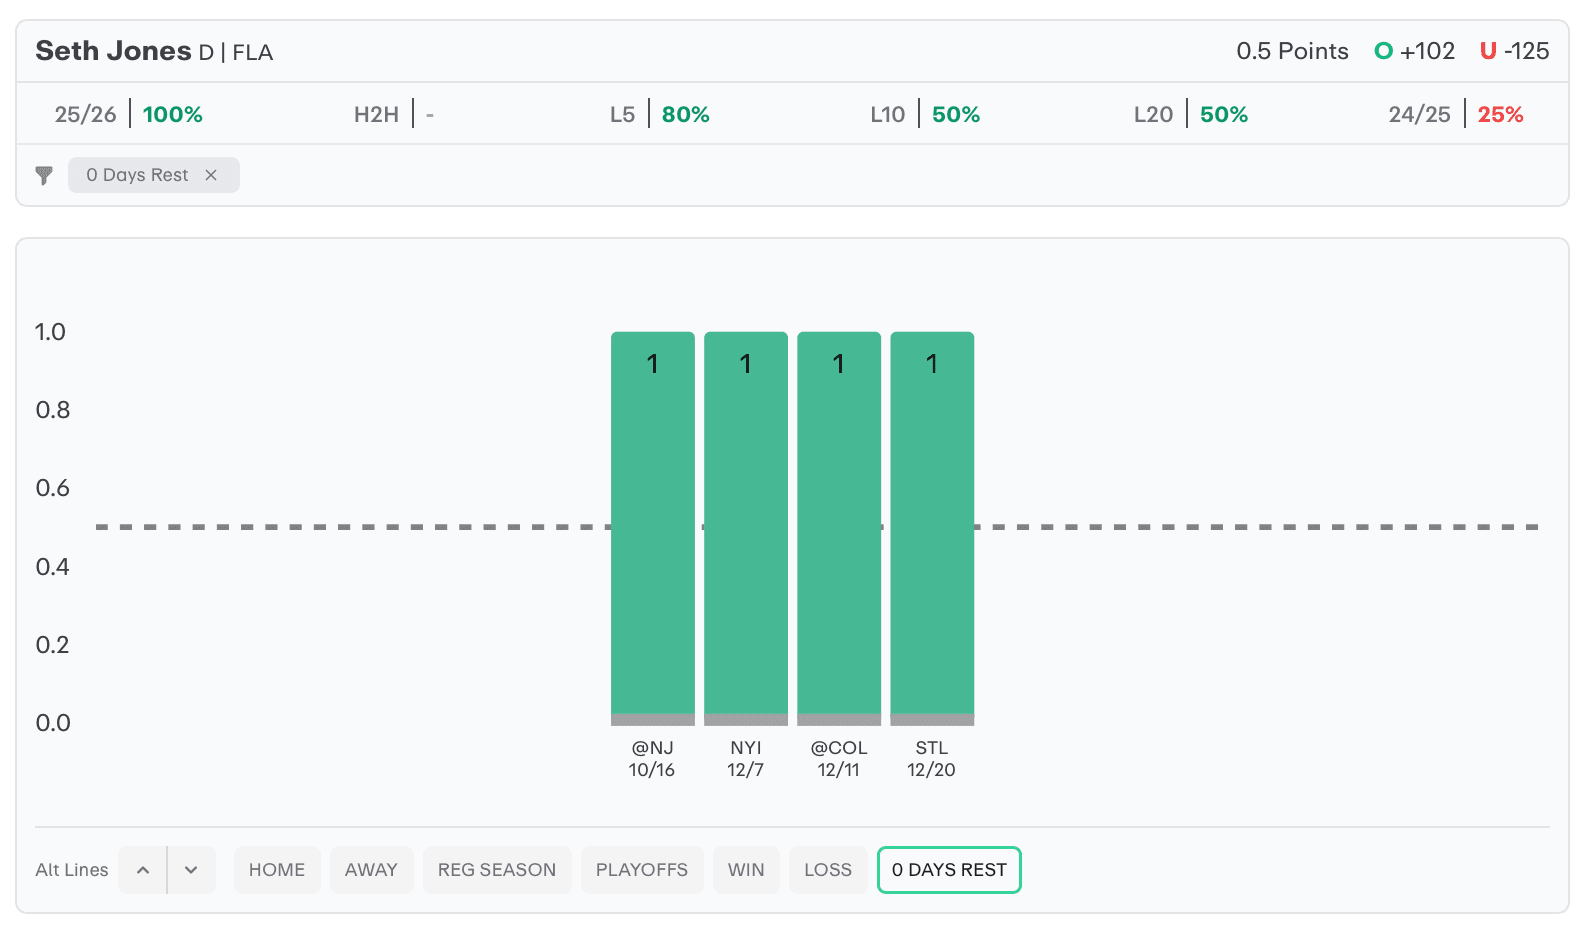Enable the REG SEASON filter
The width and height of the screenshot is (1596, 940).
point(496,870)
